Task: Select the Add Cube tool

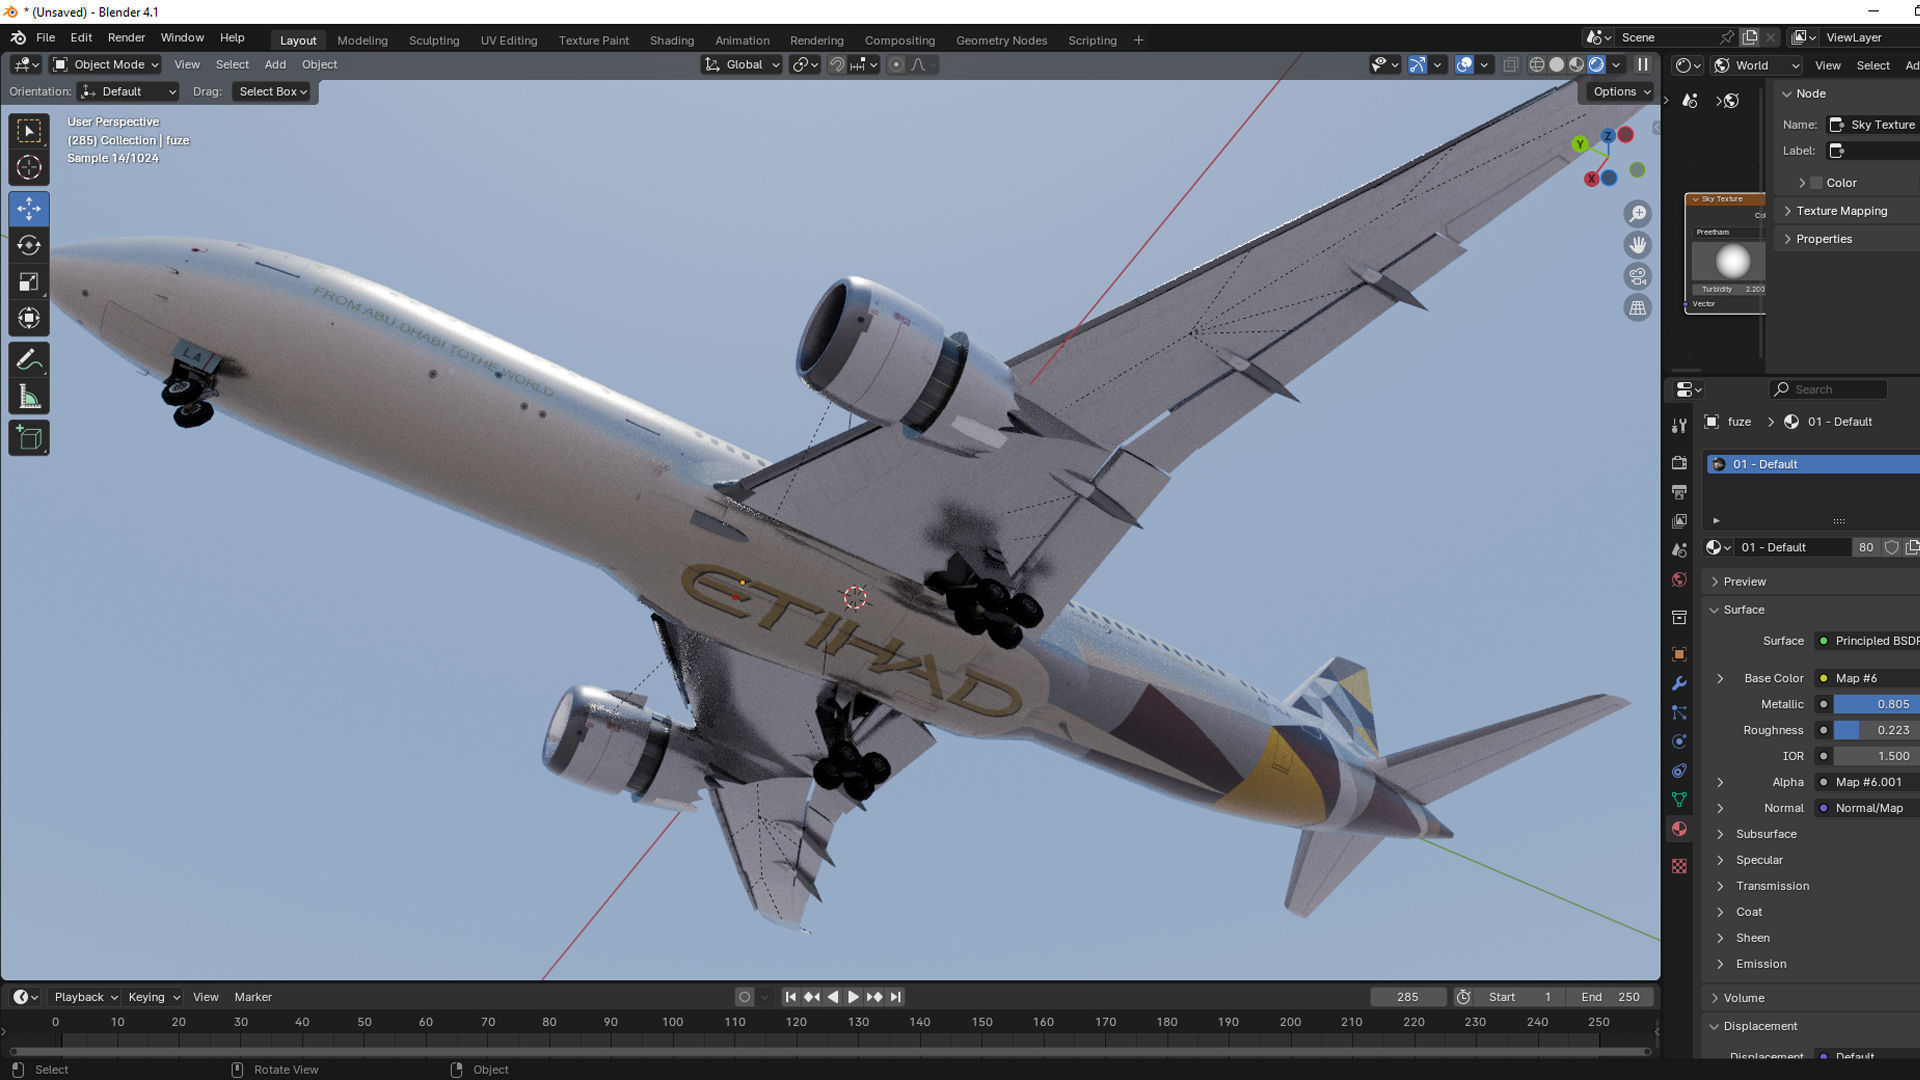Action: pos(29,438)
